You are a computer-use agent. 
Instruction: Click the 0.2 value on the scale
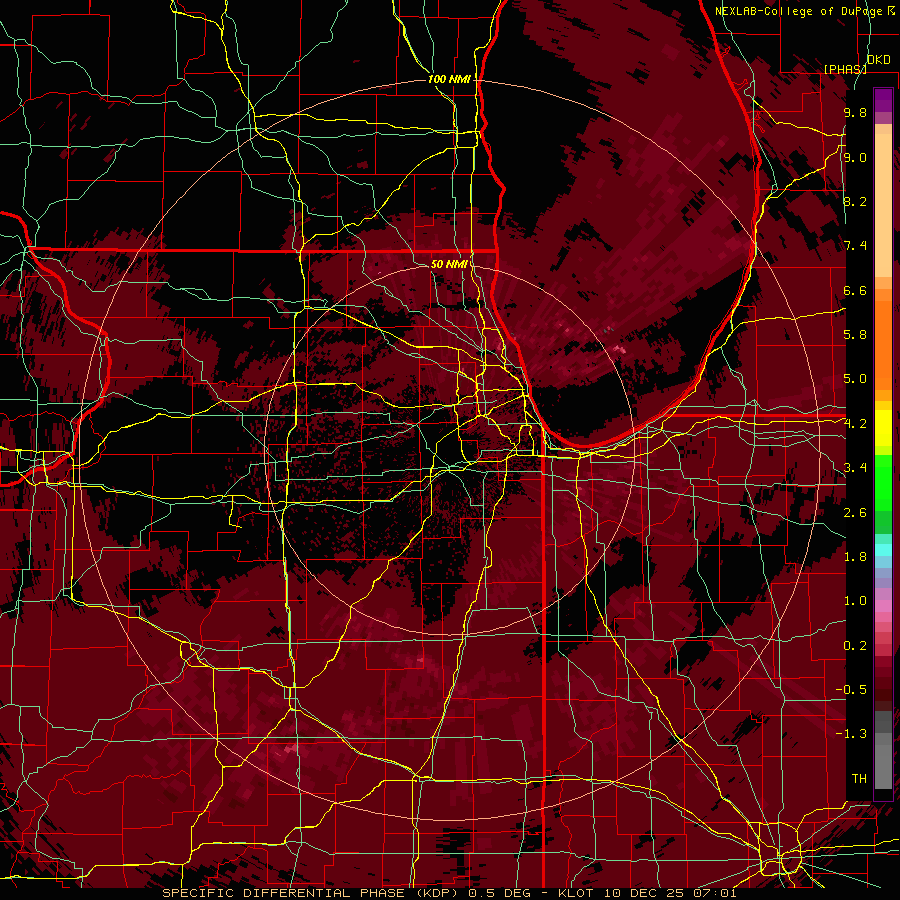pos(855,646)
